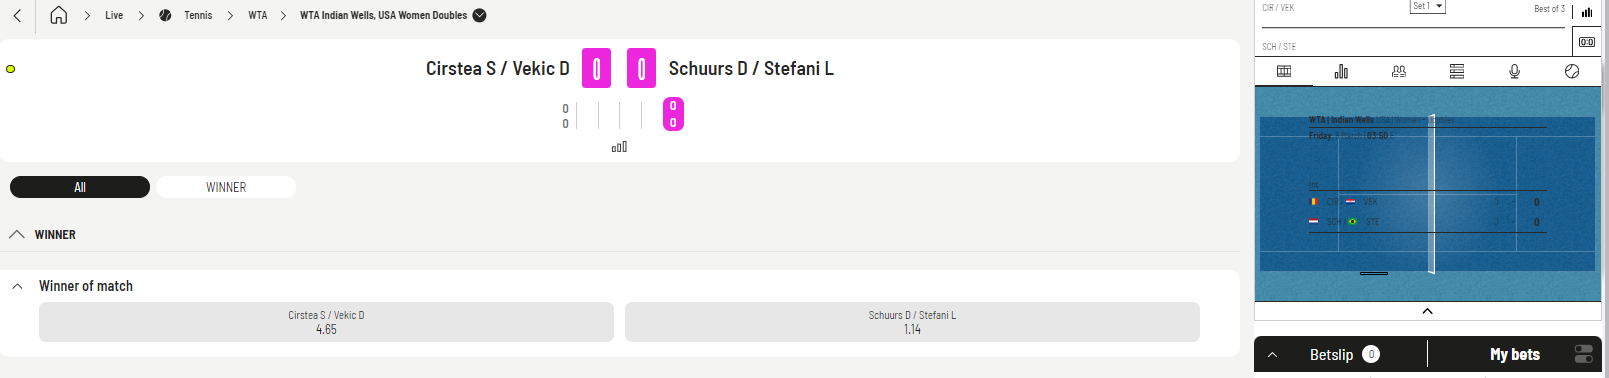Select the All markets tab
Viewport: 1609px width, 378px height.
coord(80,187)
